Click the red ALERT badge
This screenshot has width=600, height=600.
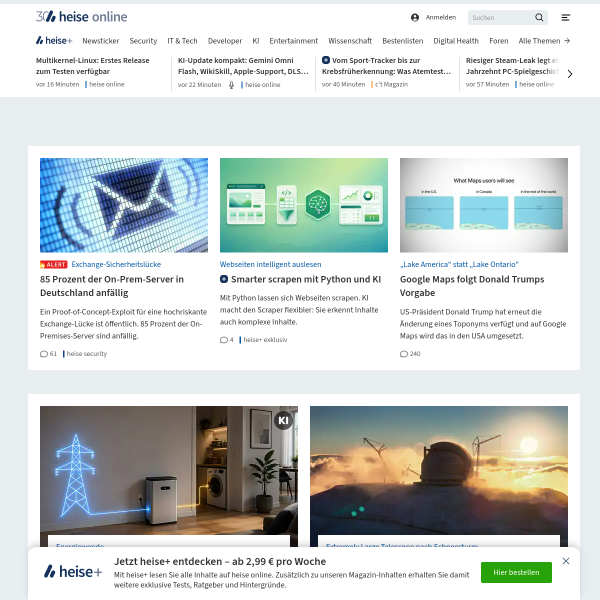click(x=54, y=264)
